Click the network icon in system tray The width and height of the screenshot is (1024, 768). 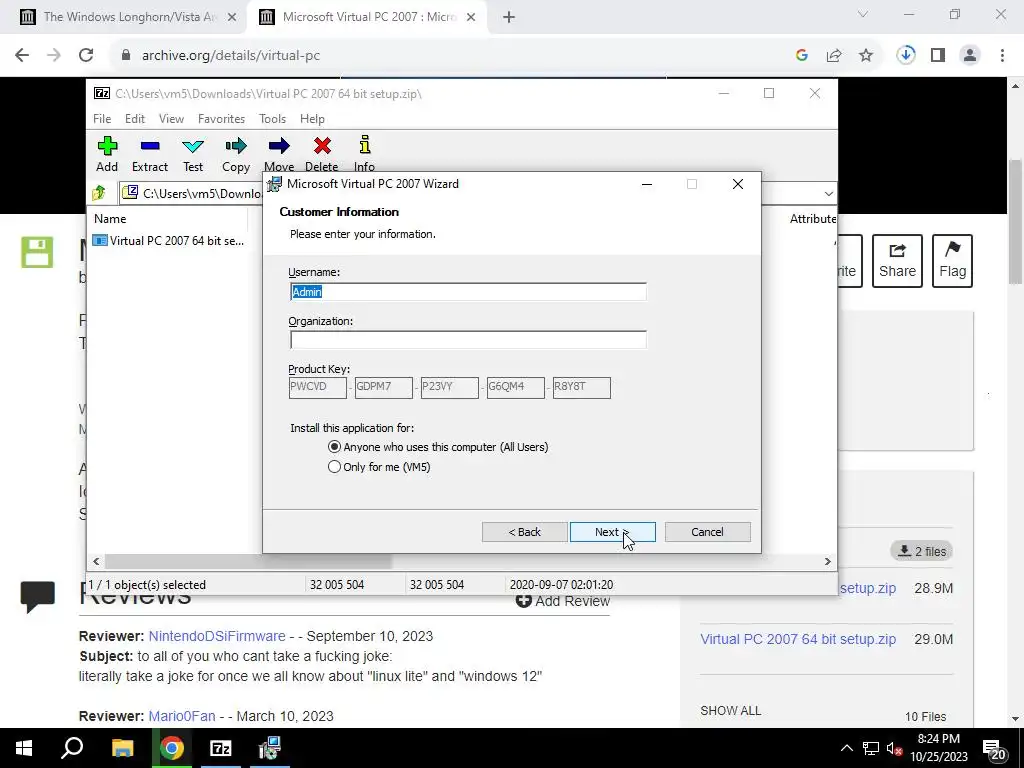(871, 748)
